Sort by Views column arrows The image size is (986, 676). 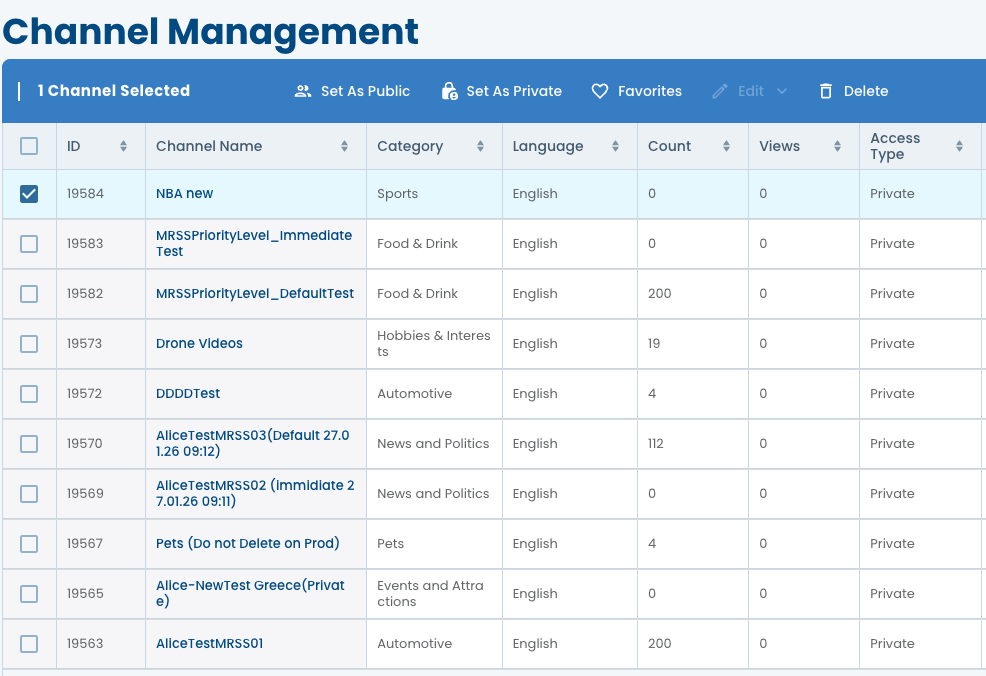click(x=837, y=146)
